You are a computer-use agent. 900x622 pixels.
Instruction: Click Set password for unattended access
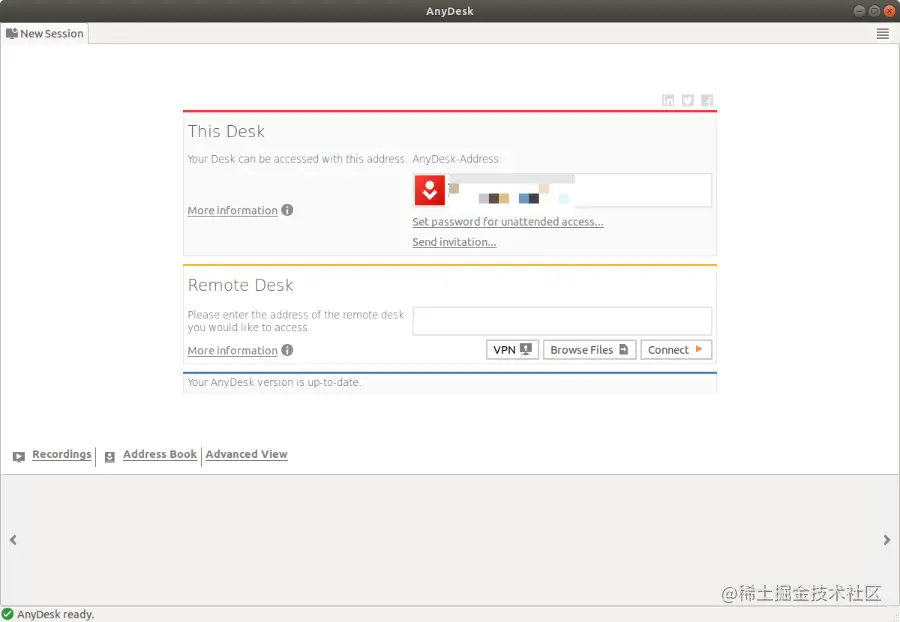tap(507, 221)
